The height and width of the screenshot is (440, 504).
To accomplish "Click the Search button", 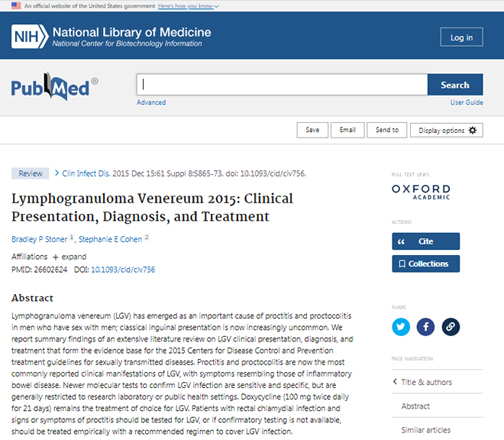I will click(x=455, y=85).
